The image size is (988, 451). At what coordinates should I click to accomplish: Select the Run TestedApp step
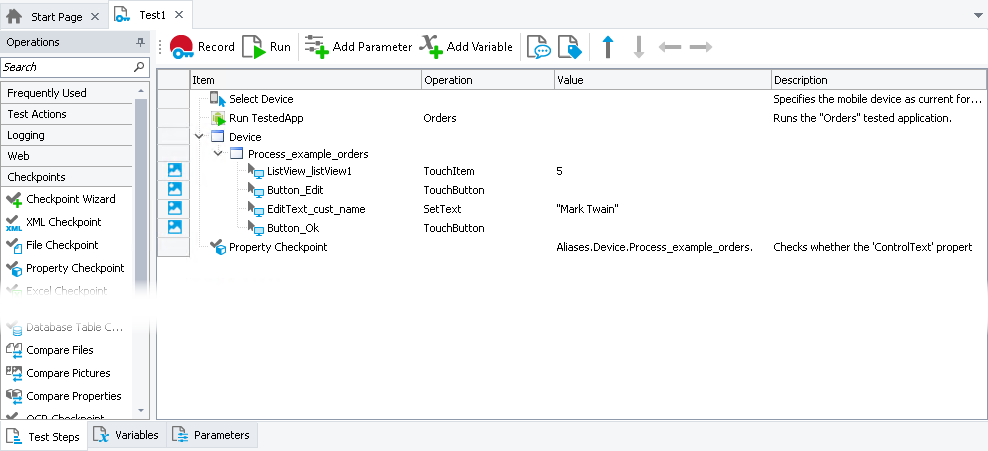point(266,118)
